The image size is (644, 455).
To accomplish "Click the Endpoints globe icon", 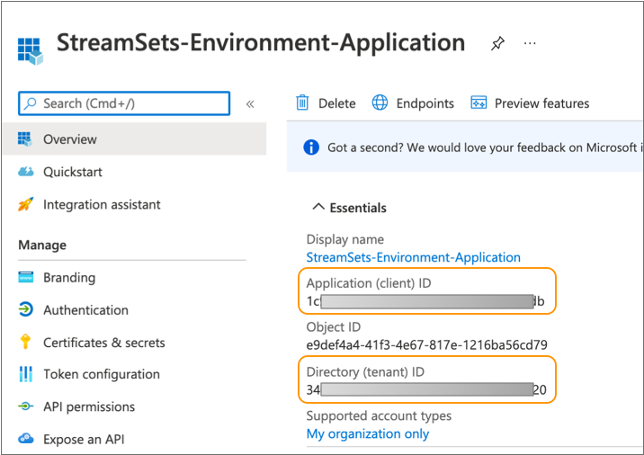I will pyautogui.click(x=380, y=103).
